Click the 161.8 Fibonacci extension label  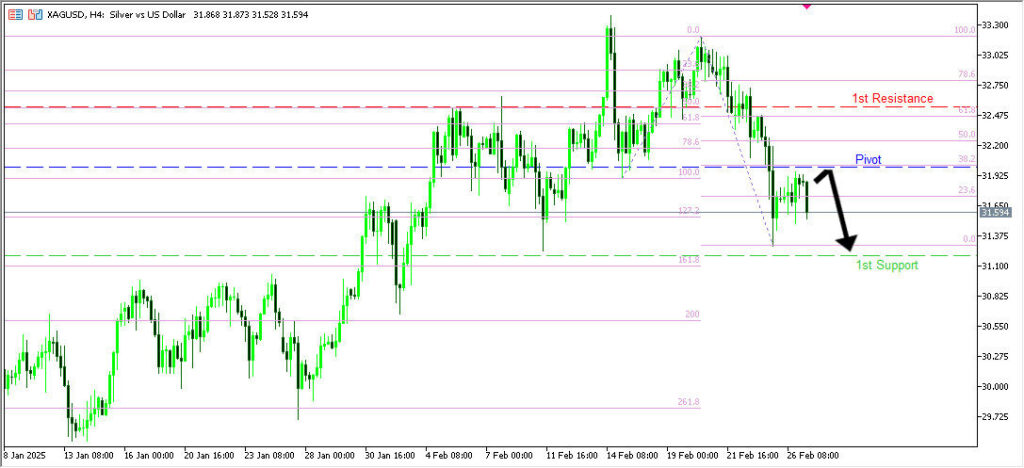click(688, 260)
